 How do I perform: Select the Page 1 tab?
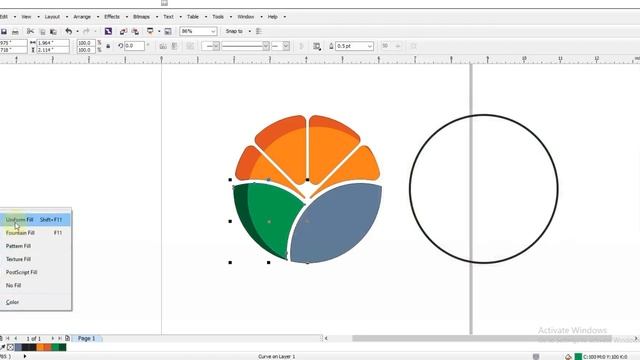(x=87, y=338)
